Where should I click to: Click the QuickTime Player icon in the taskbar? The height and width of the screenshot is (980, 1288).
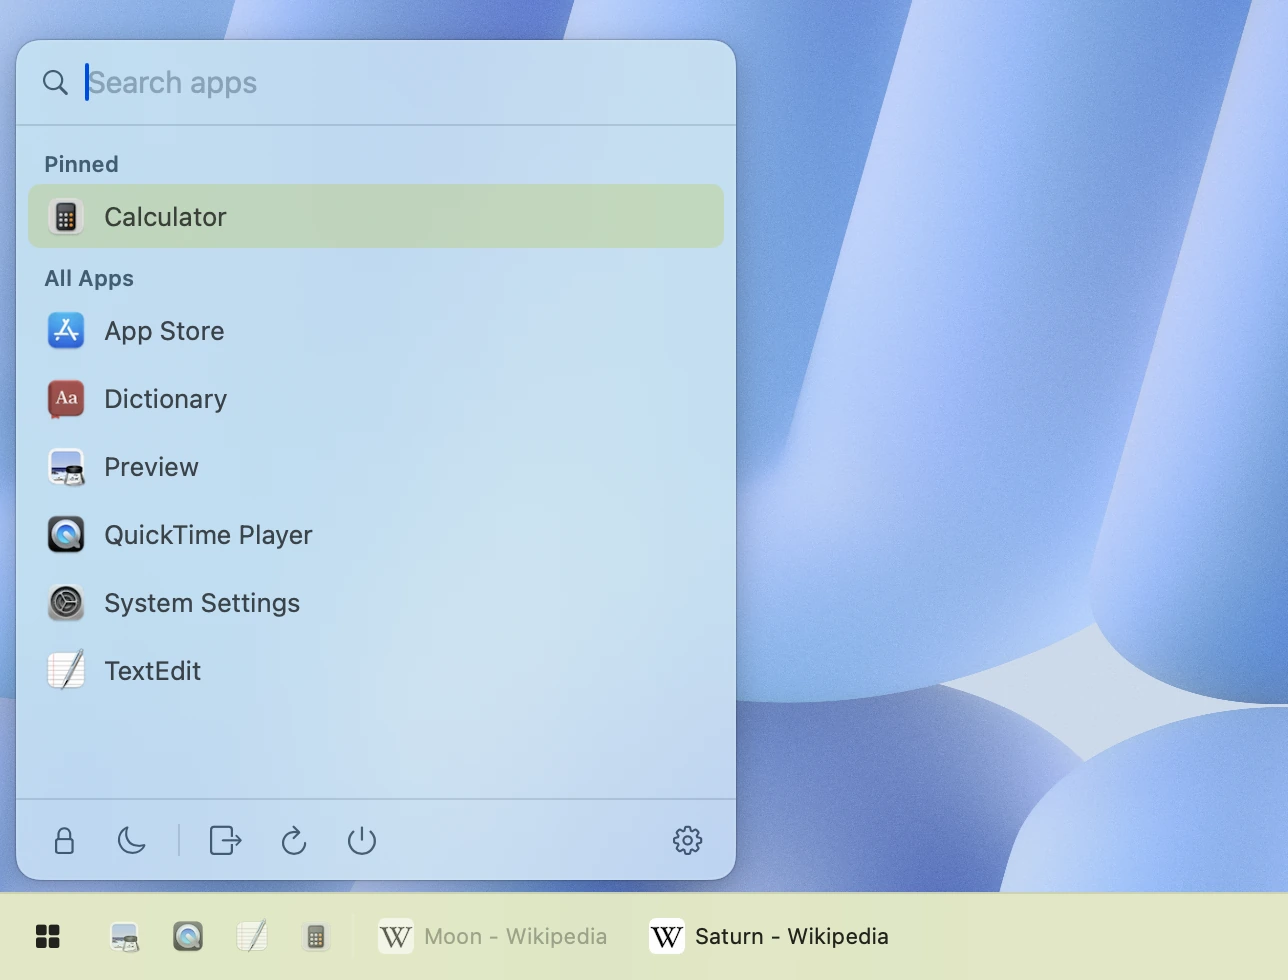click(x=188, y=936)
